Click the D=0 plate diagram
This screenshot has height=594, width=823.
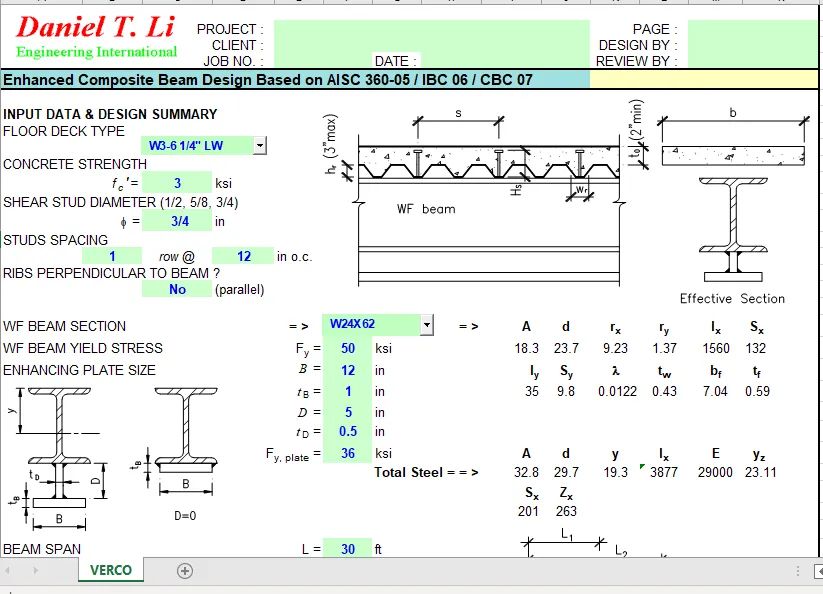(183, 452)
